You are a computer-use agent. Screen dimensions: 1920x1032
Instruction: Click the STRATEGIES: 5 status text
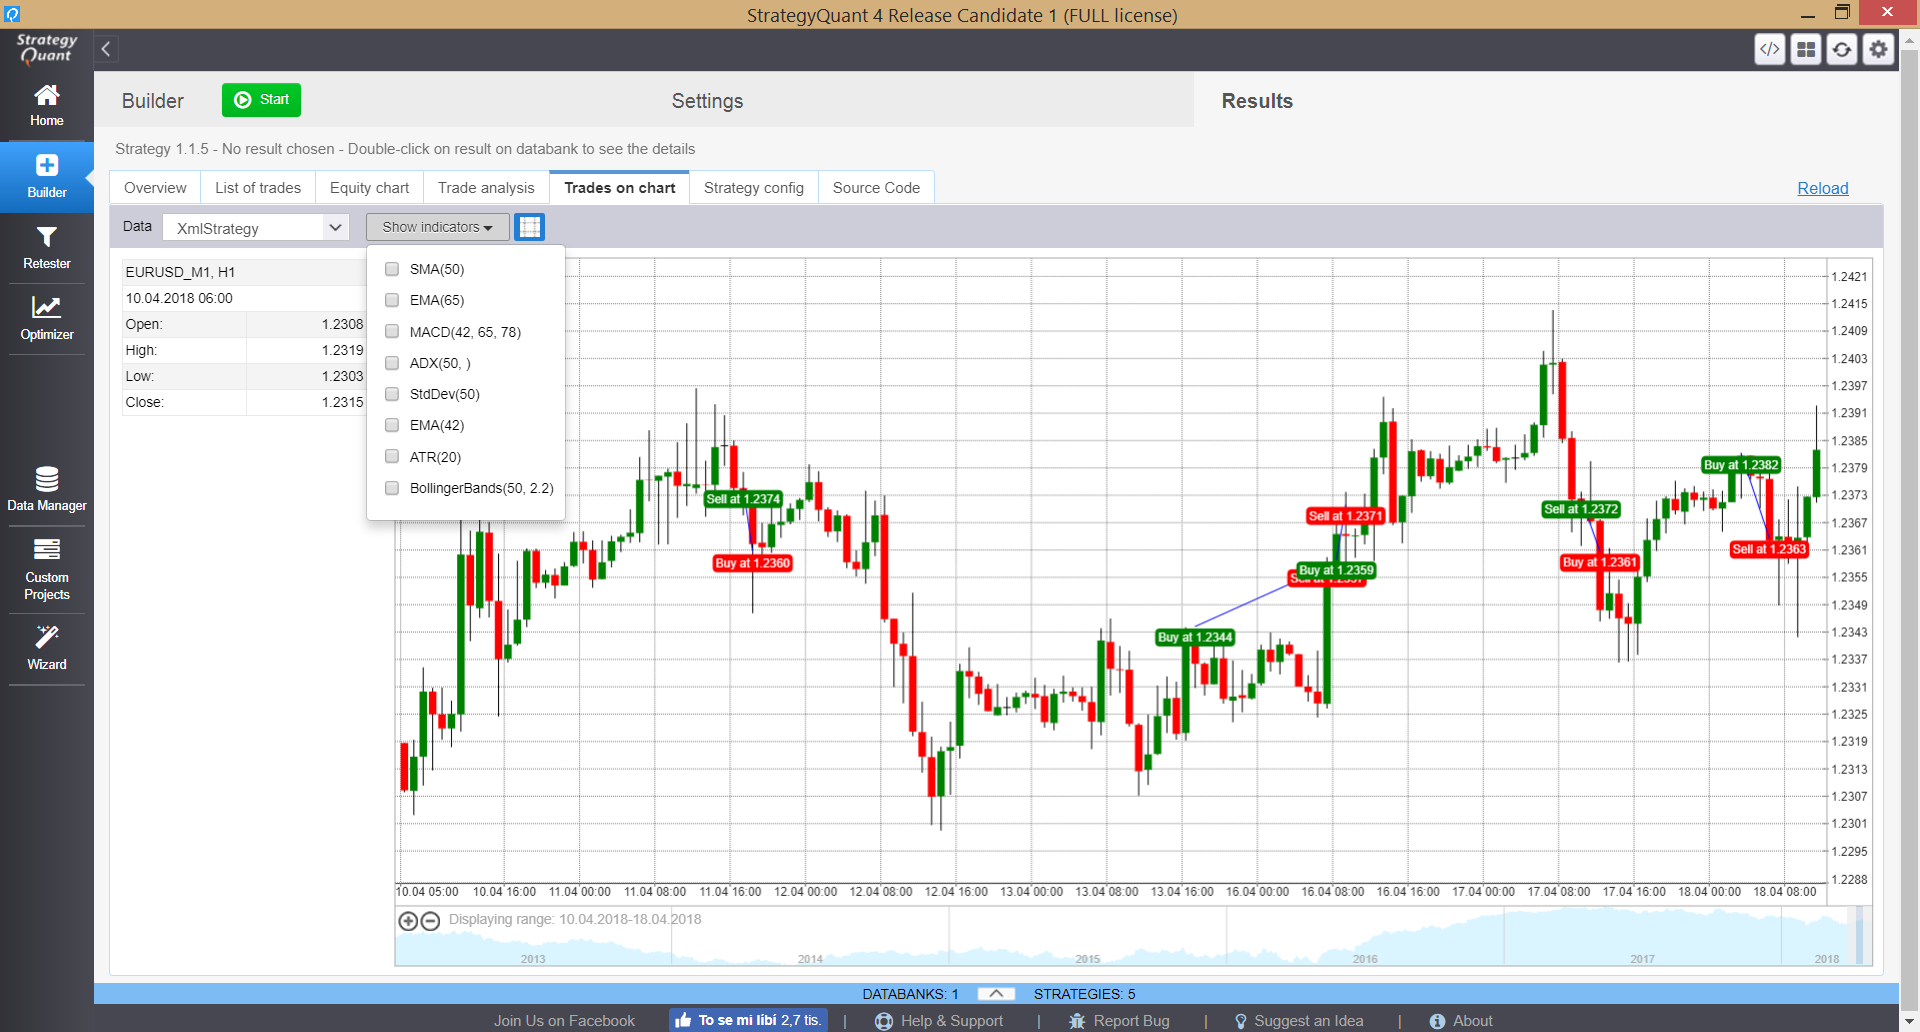tap(1084, 994)
